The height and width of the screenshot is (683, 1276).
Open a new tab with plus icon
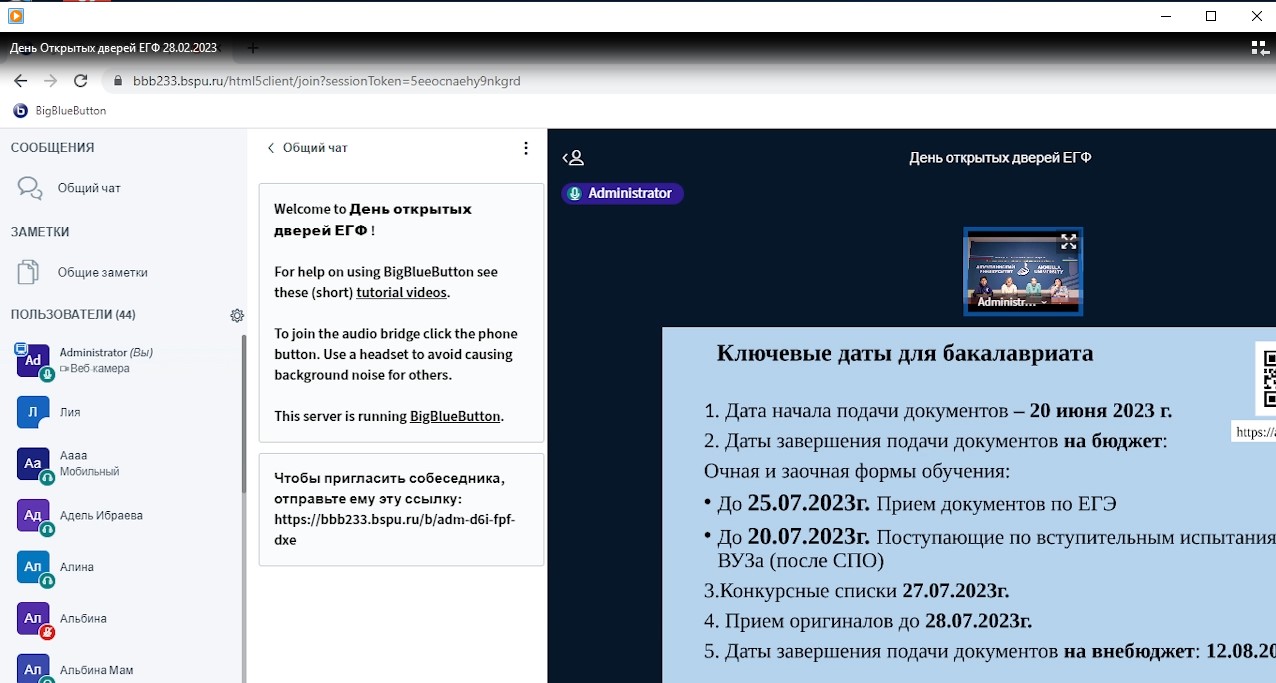pos(253,48)
